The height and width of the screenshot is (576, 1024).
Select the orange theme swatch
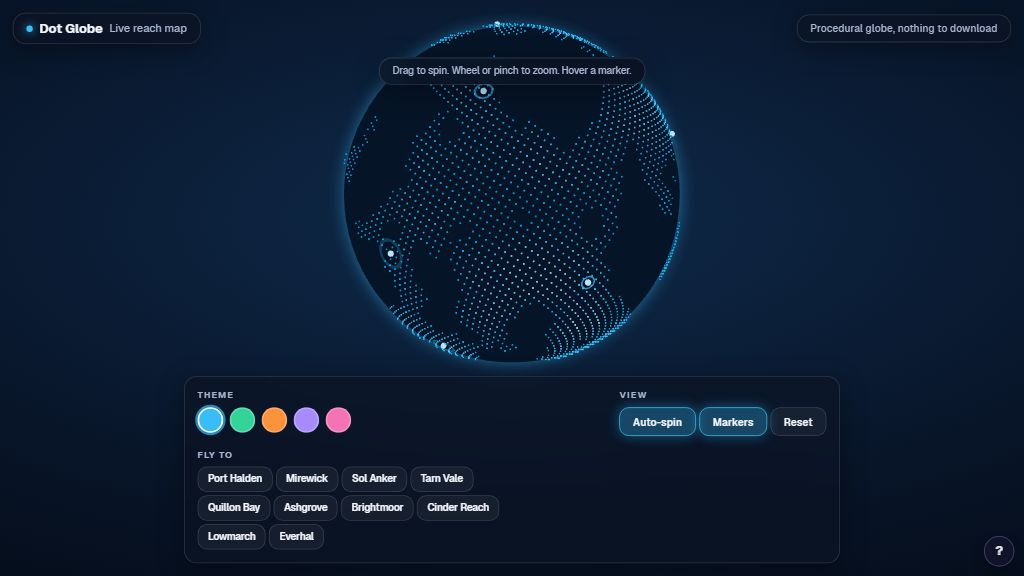(274, 420)
